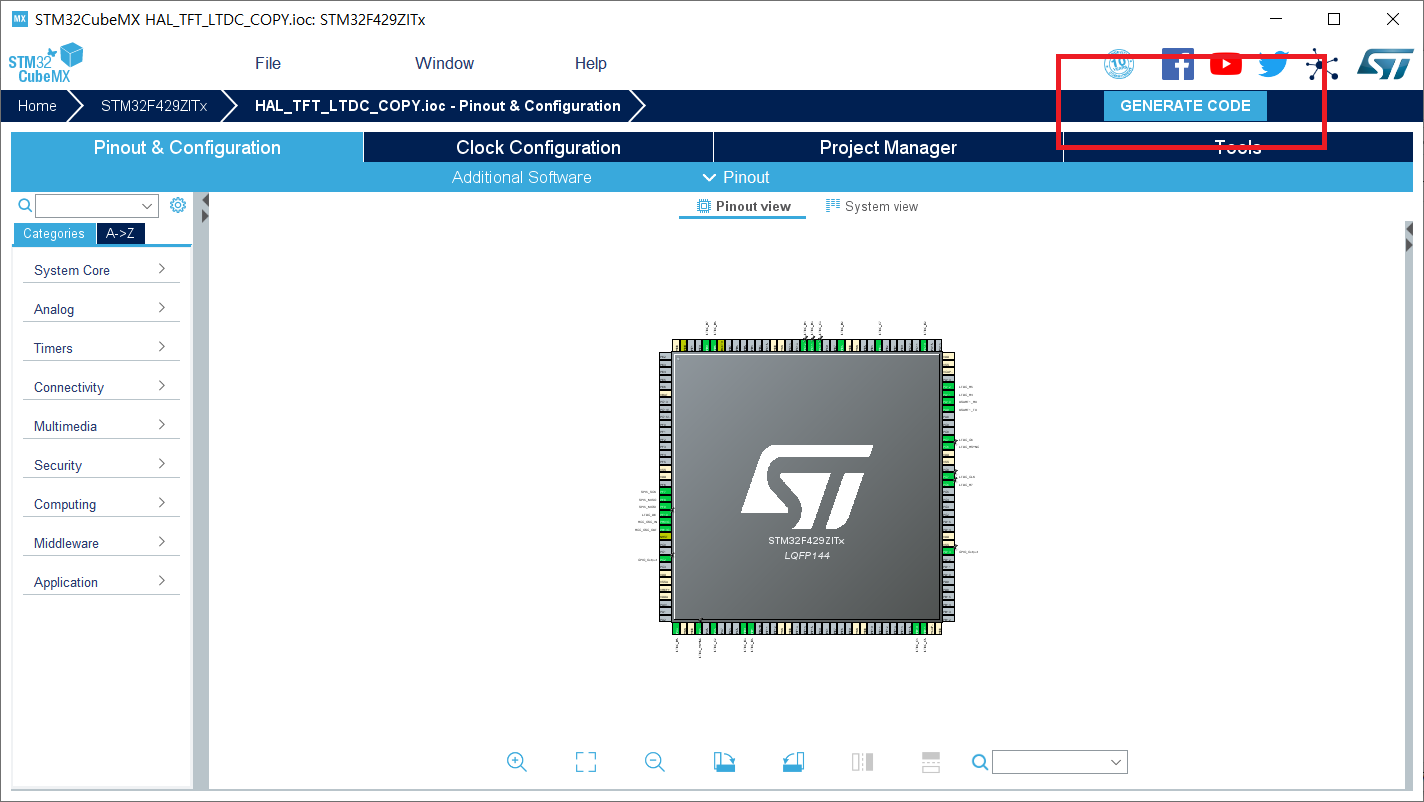Click the right panel collapse arrow
Screen dimensions: 1424x802
1409,245
